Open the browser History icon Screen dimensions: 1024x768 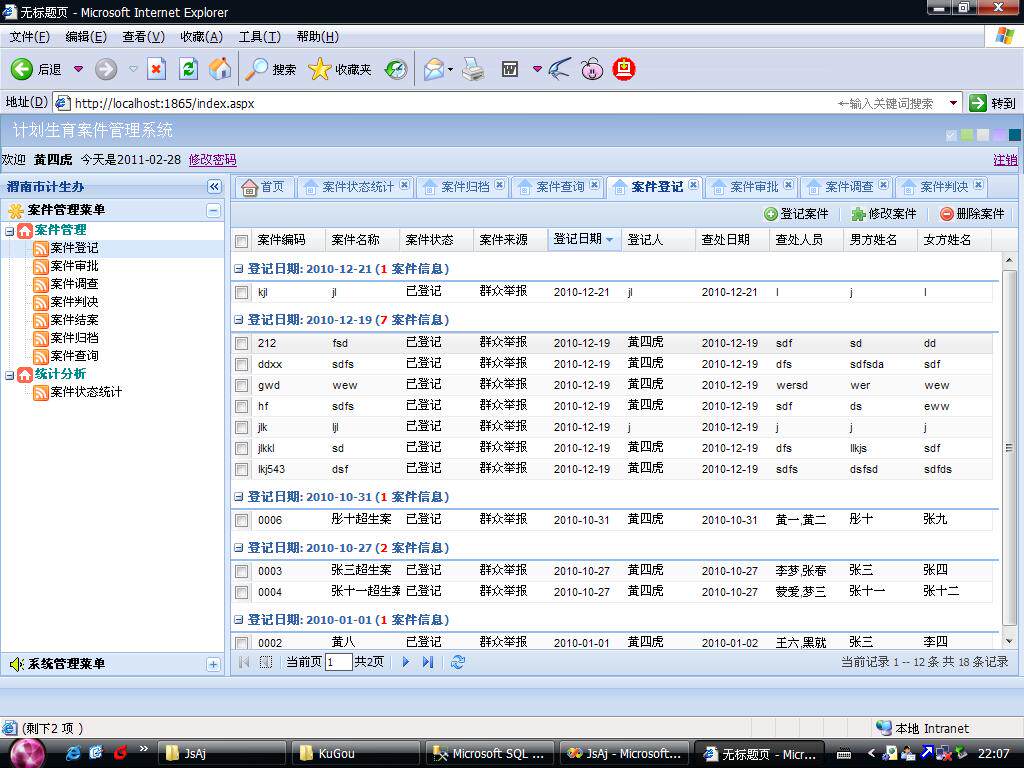tap(396, 69)
